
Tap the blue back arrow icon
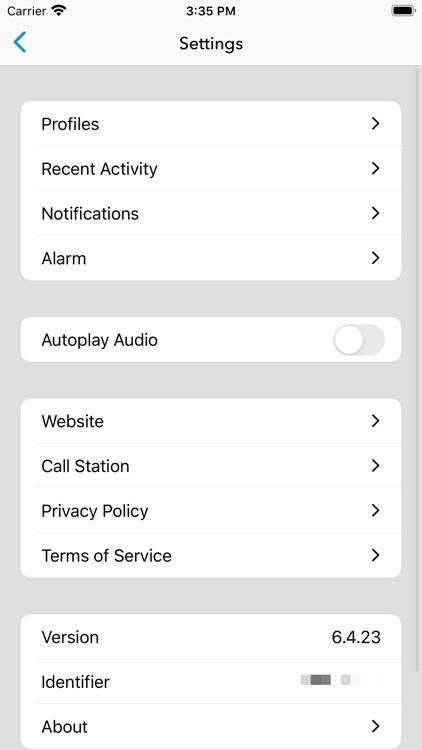(20, 43)
